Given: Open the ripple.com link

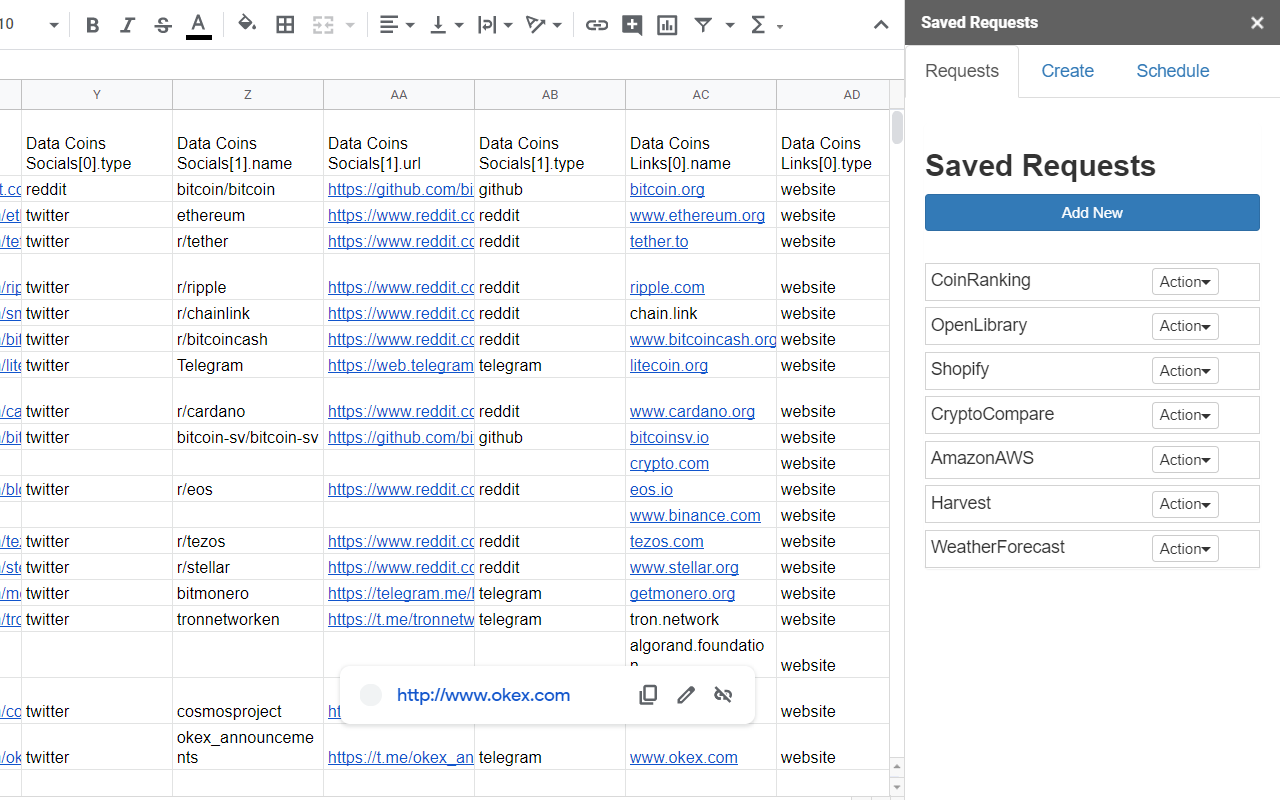Looking at the screenshot, I should 667,288.
